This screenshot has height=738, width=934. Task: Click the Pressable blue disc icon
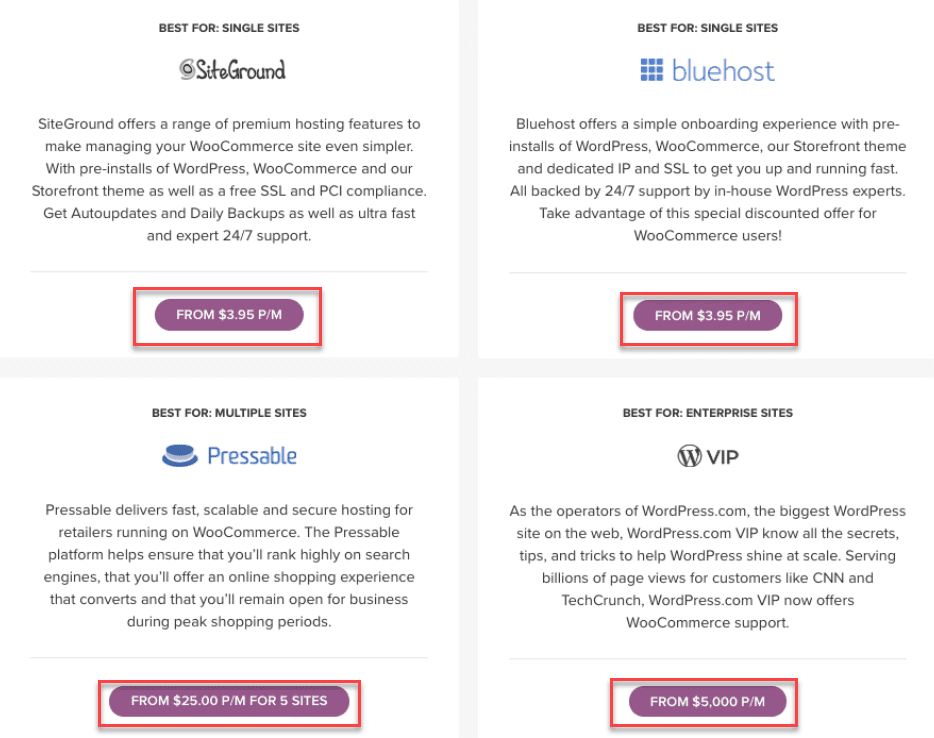point(180,456)
